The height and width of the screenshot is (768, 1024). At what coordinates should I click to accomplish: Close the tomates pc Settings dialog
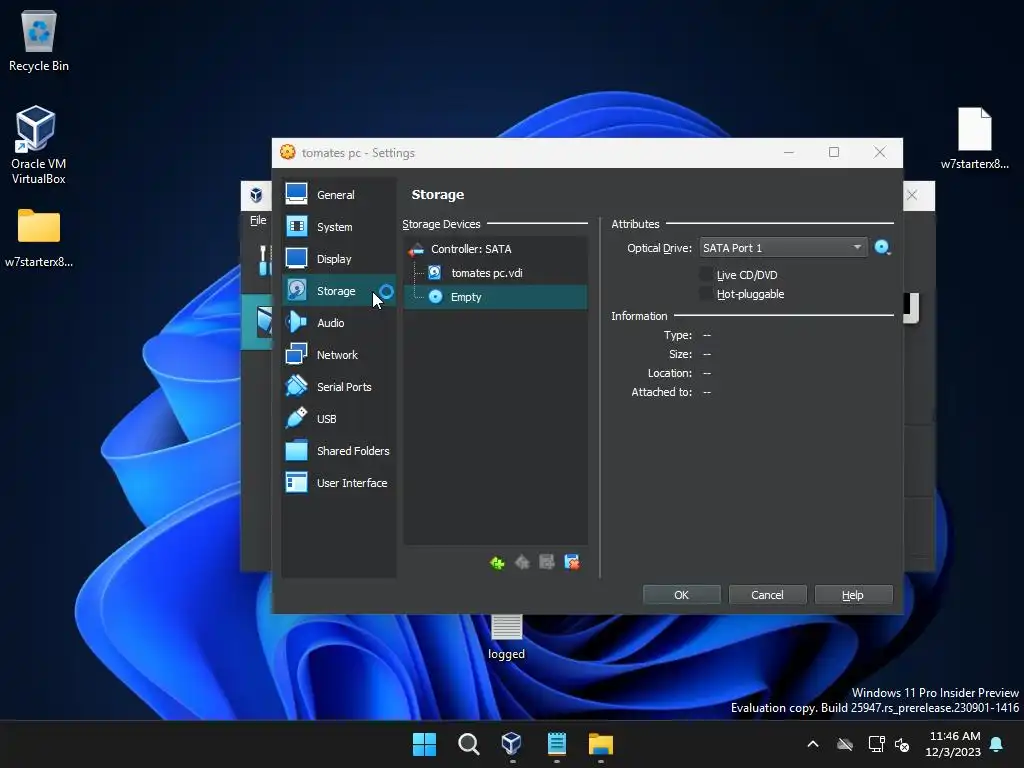tap(880, 152)
